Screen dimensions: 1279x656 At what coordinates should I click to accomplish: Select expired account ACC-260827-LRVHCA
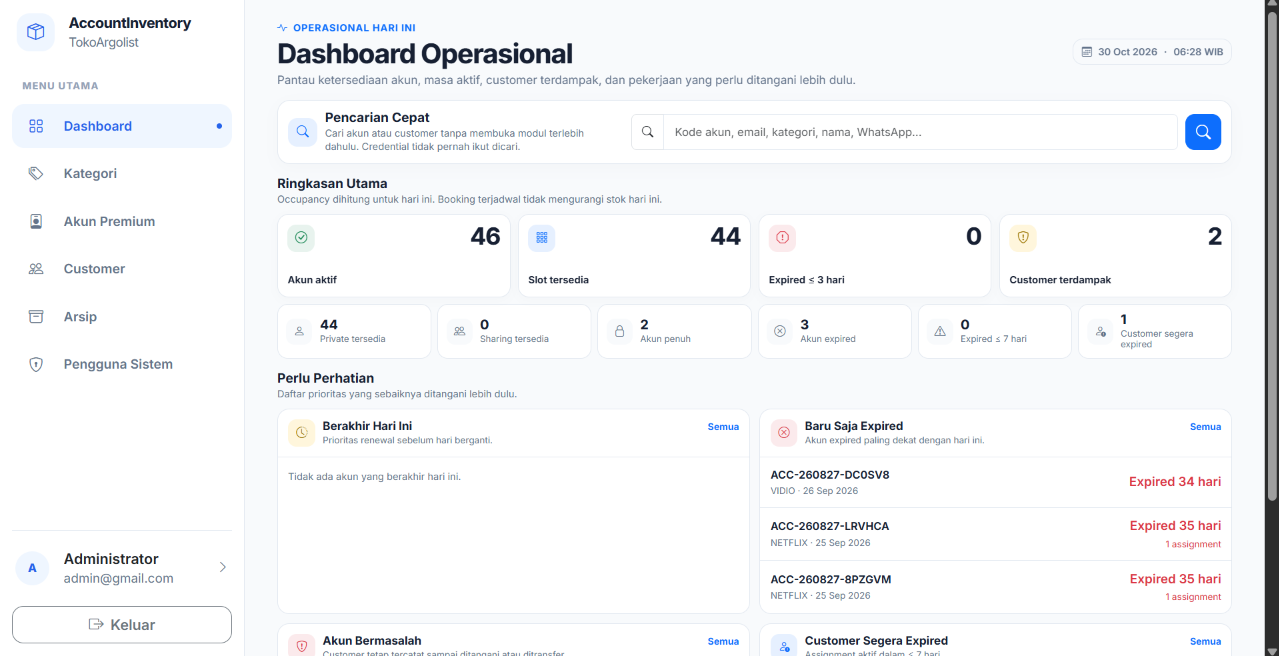996,534
